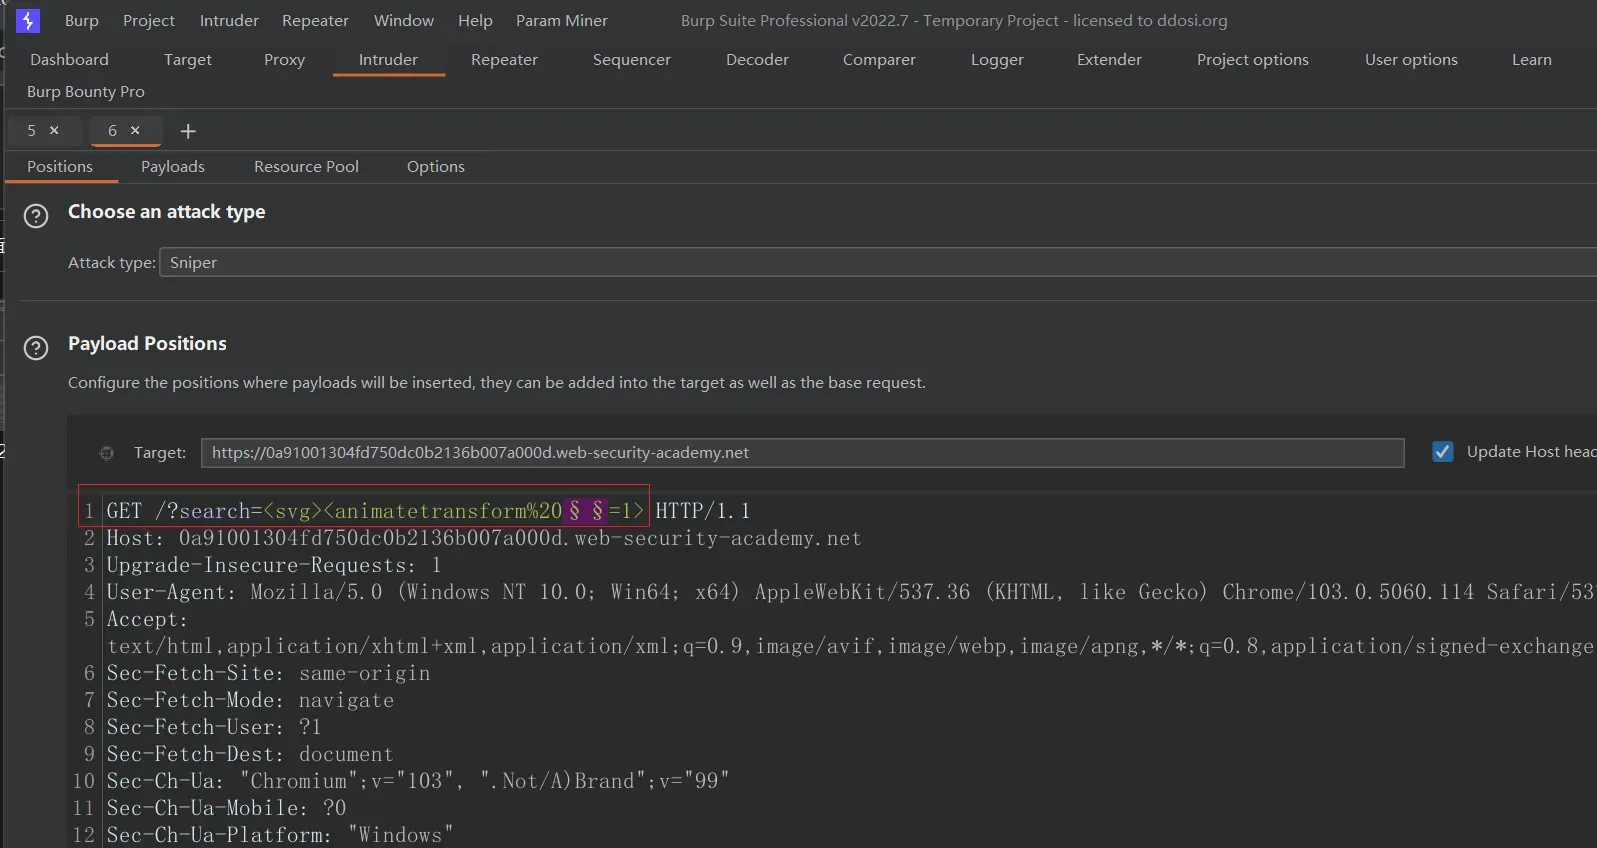1597x848 pixels.
Task: Click the Sec-Fetch-User: ?1 line
Action: (214, 727)
